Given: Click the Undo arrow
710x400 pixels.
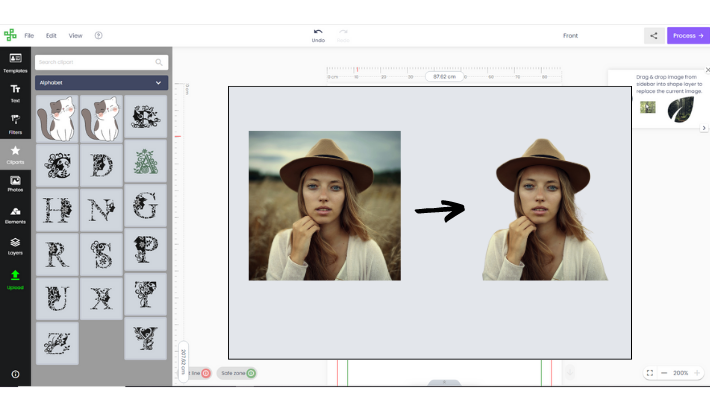Looking at the screenshot, I should [x=318, y=32].
